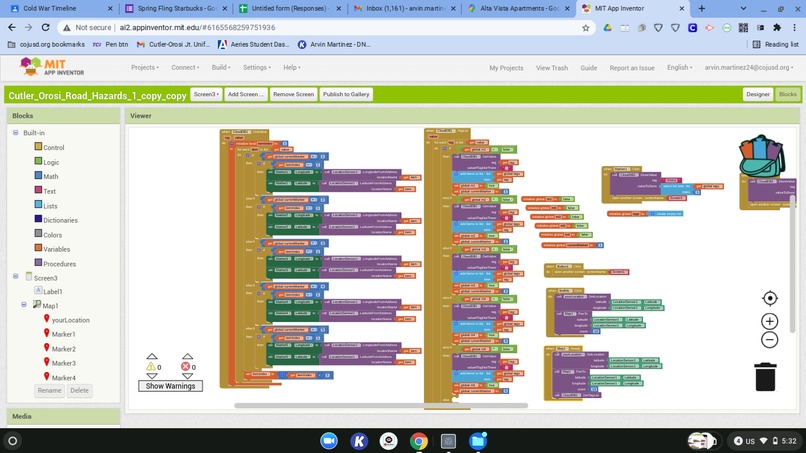Viewport: 806px width, 453px height.
Task: Click the Remove Screen button
Action: 293,95
